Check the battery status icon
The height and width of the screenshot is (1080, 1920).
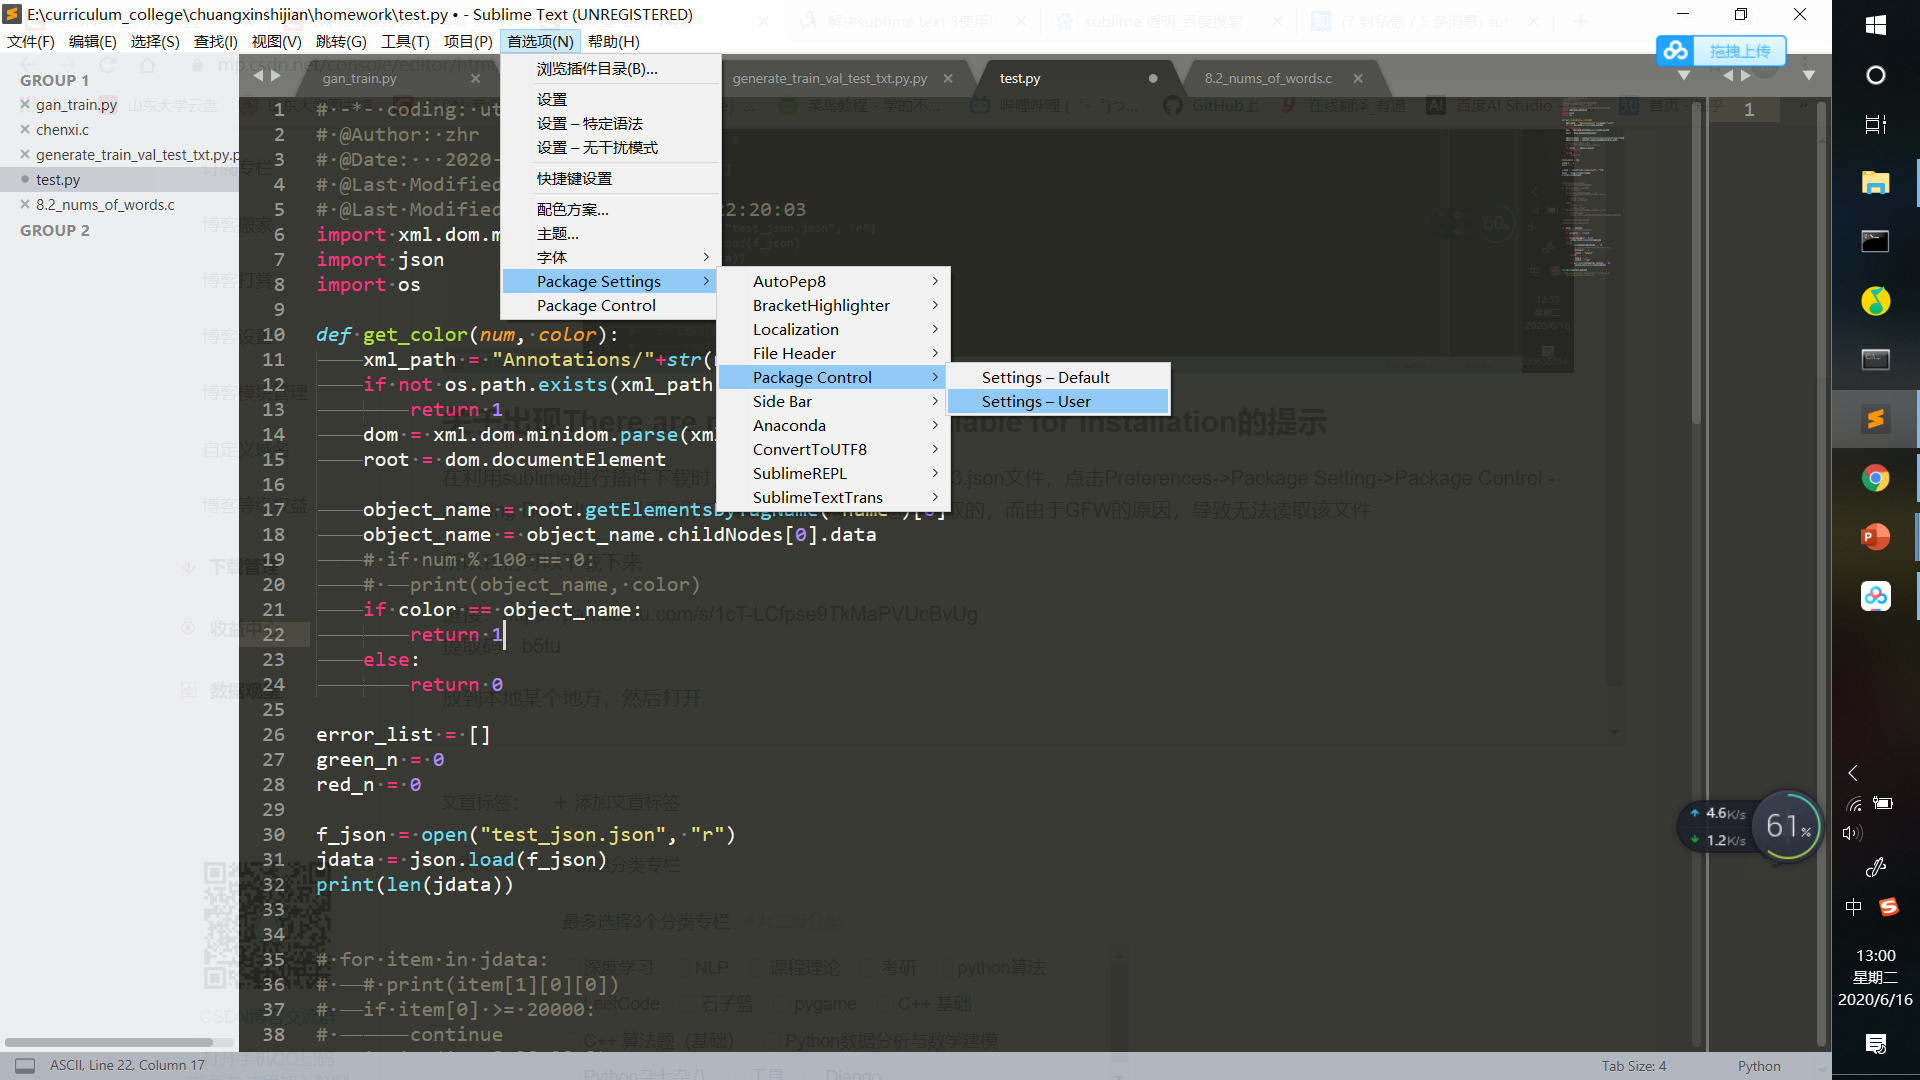pos(1883,803)
